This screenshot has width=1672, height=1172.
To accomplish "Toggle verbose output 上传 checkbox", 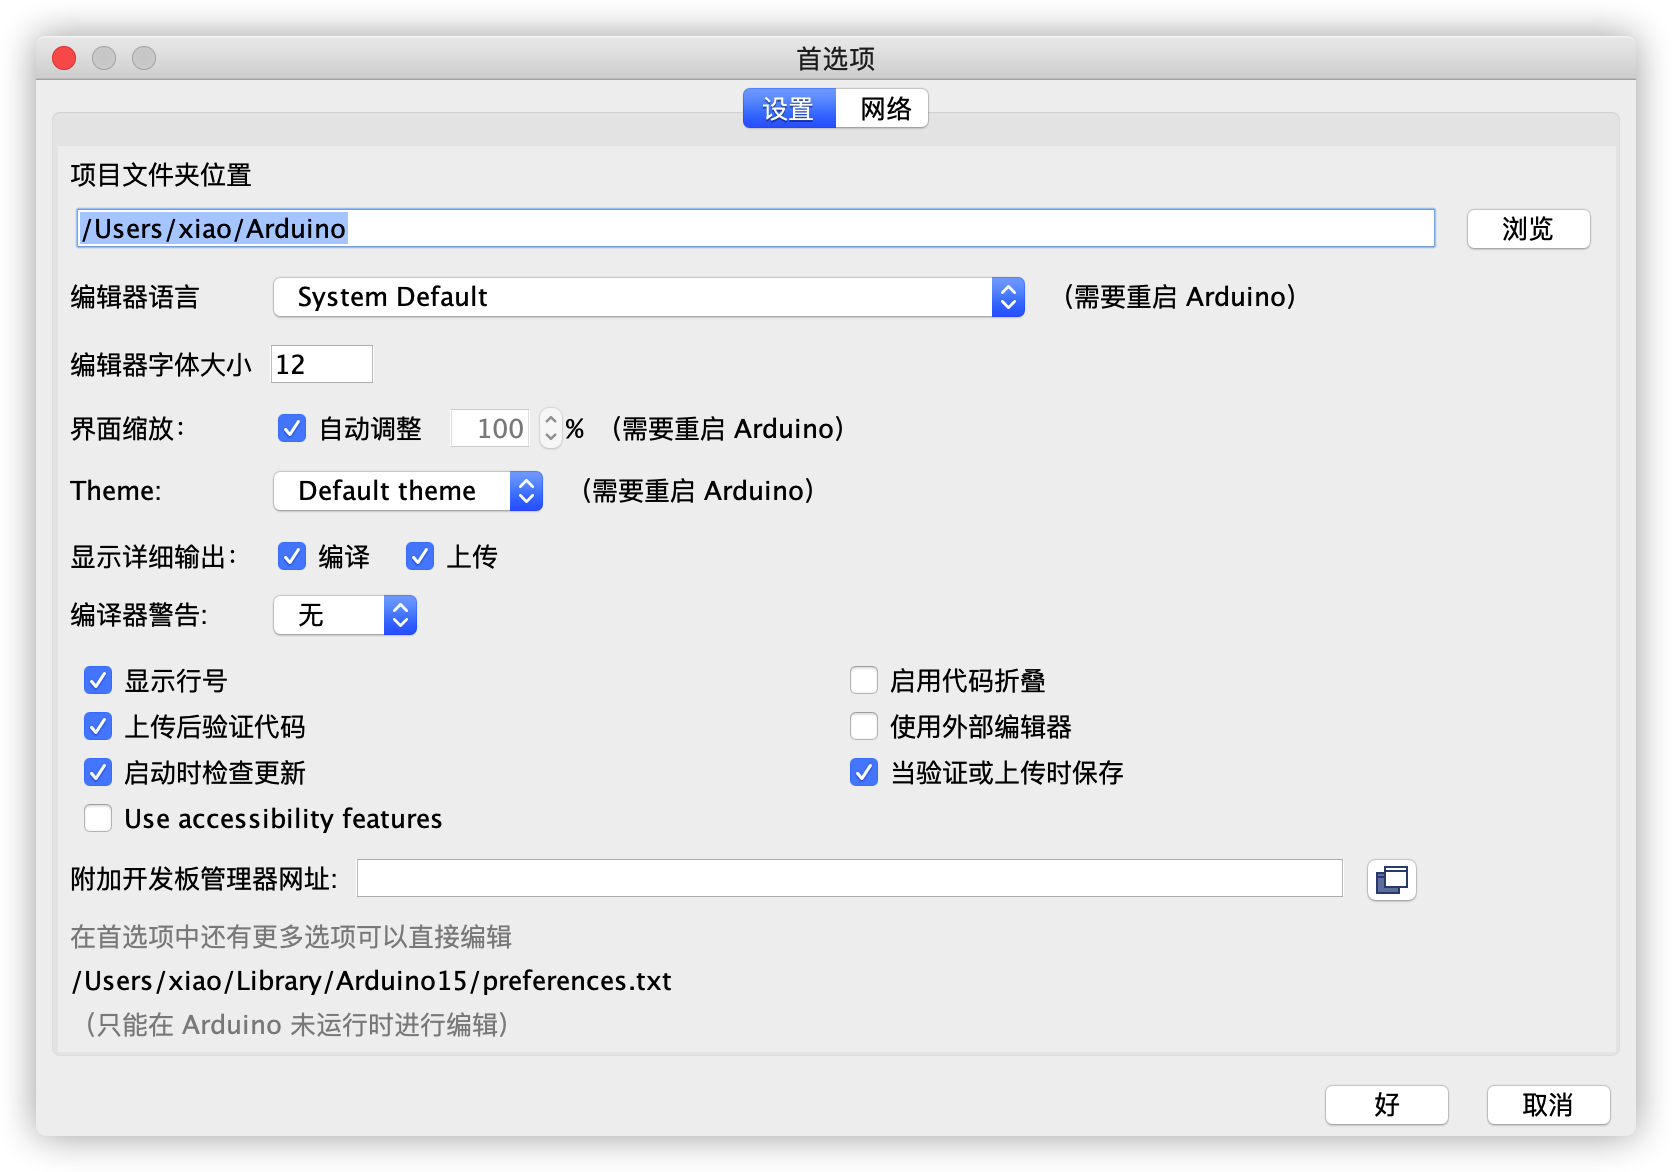I will (x=420, y=556).
